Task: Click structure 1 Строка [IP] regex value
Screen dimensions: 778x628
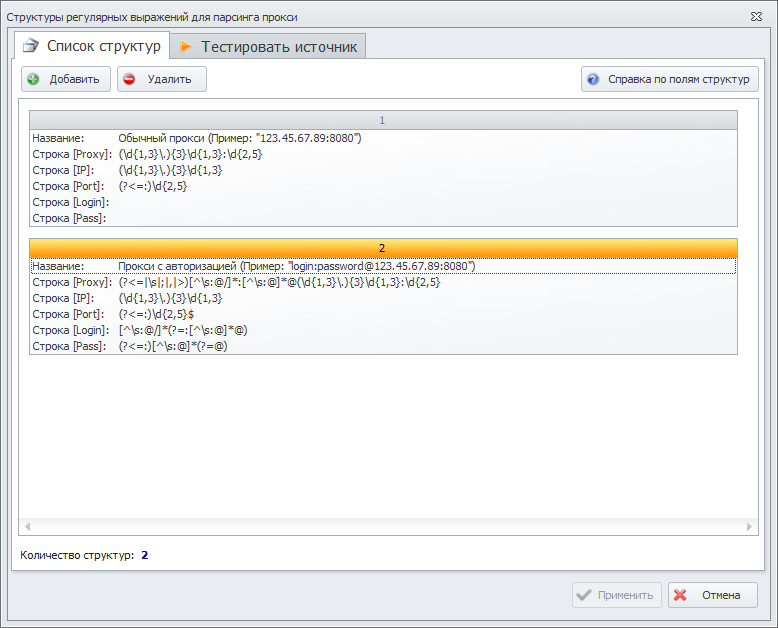Action: (x=170, y=170)
